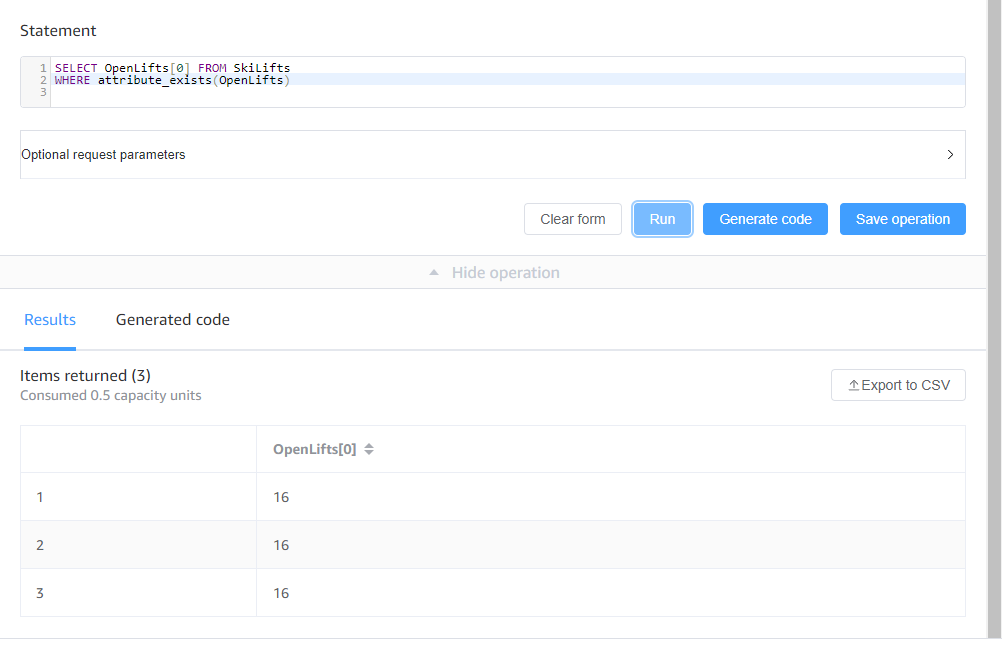Sort the results in descending order

click(368, 452)
